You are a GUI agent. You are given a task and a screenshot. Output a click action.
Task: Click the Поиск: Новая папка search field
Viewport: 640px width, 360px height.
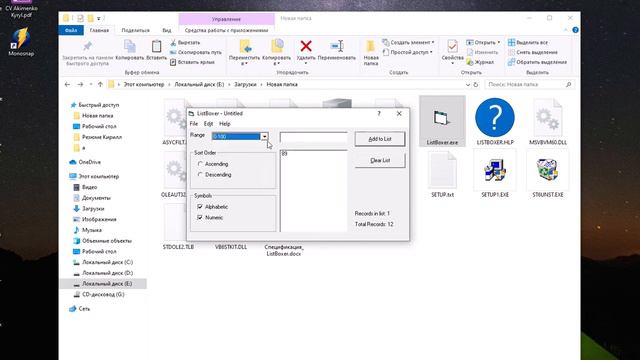[530, 84]
